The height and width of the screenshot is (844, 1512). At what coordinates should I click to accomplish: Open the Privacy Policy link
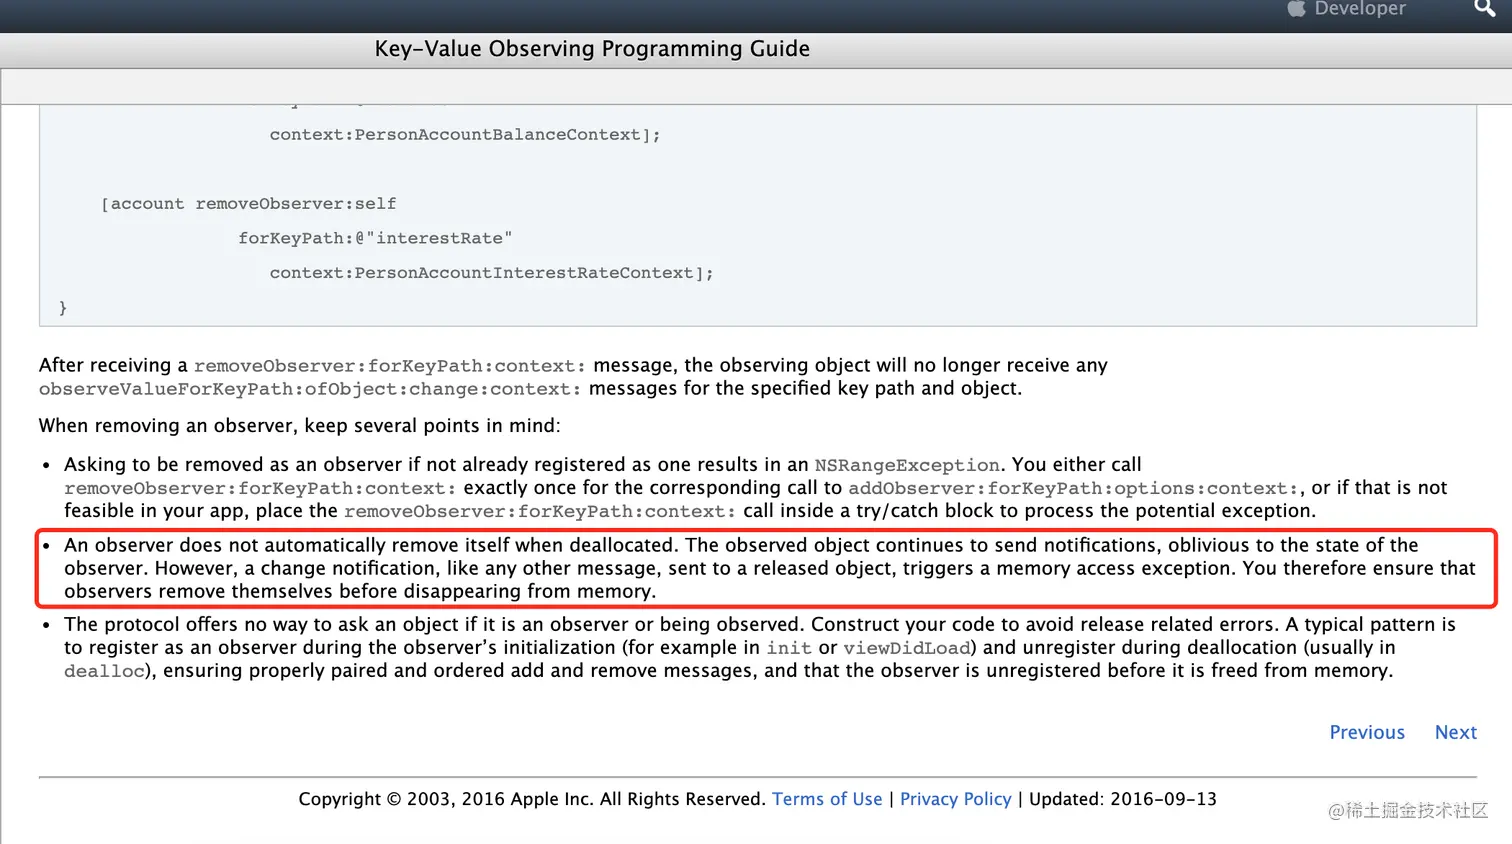[x=955, y=799]
